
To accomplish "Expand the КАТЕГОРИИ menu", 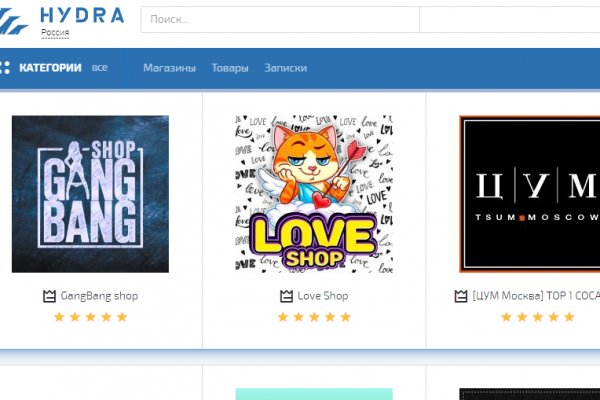I will 50,68.
